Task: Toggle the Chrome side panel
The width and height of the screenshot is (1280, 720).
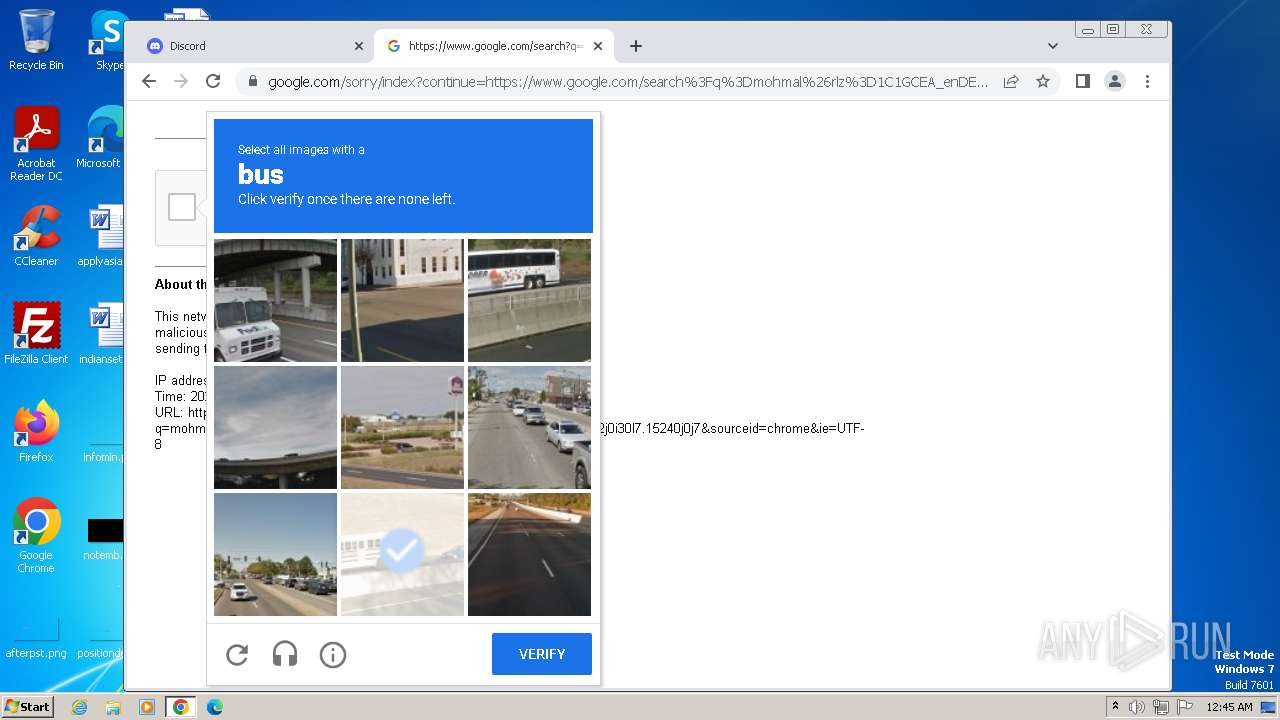Action: point(1083,82)
